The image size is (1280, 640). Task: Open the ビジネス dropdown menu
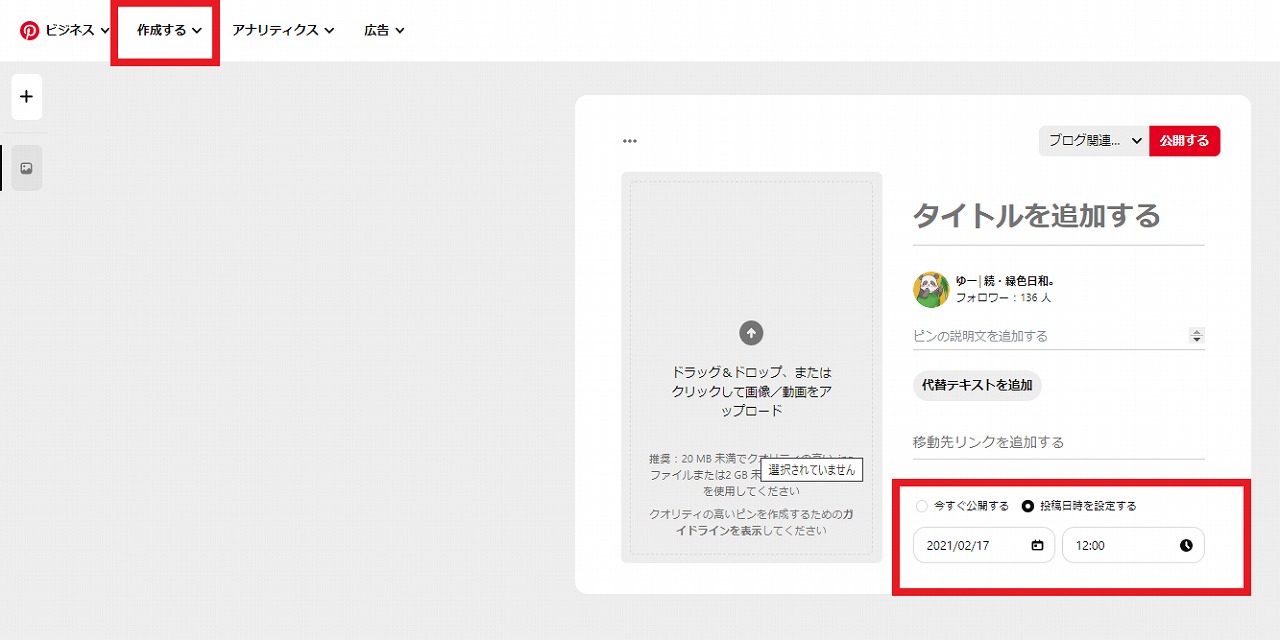coord(77,31)
